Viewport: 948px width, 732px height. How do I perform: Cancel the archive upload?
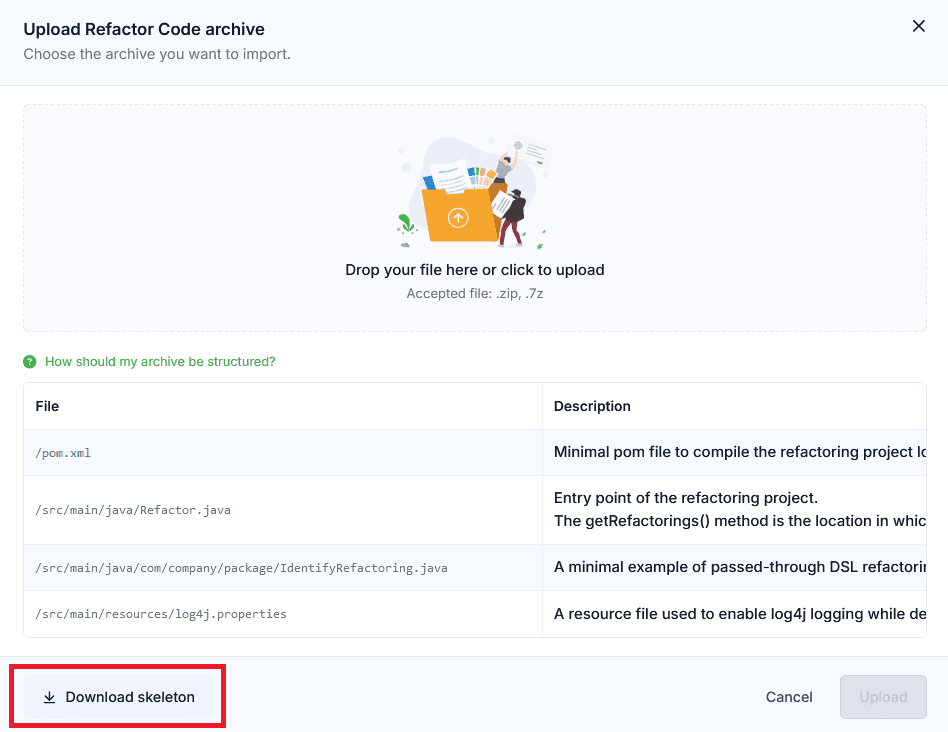(x=789, y=697)
